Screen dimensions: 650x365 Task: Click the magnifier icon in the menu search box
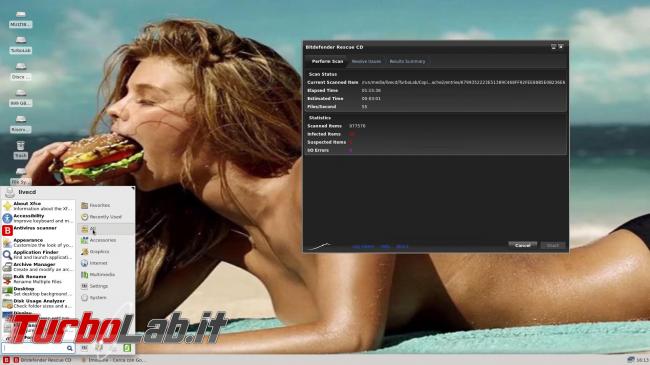[x=70, y=348]
